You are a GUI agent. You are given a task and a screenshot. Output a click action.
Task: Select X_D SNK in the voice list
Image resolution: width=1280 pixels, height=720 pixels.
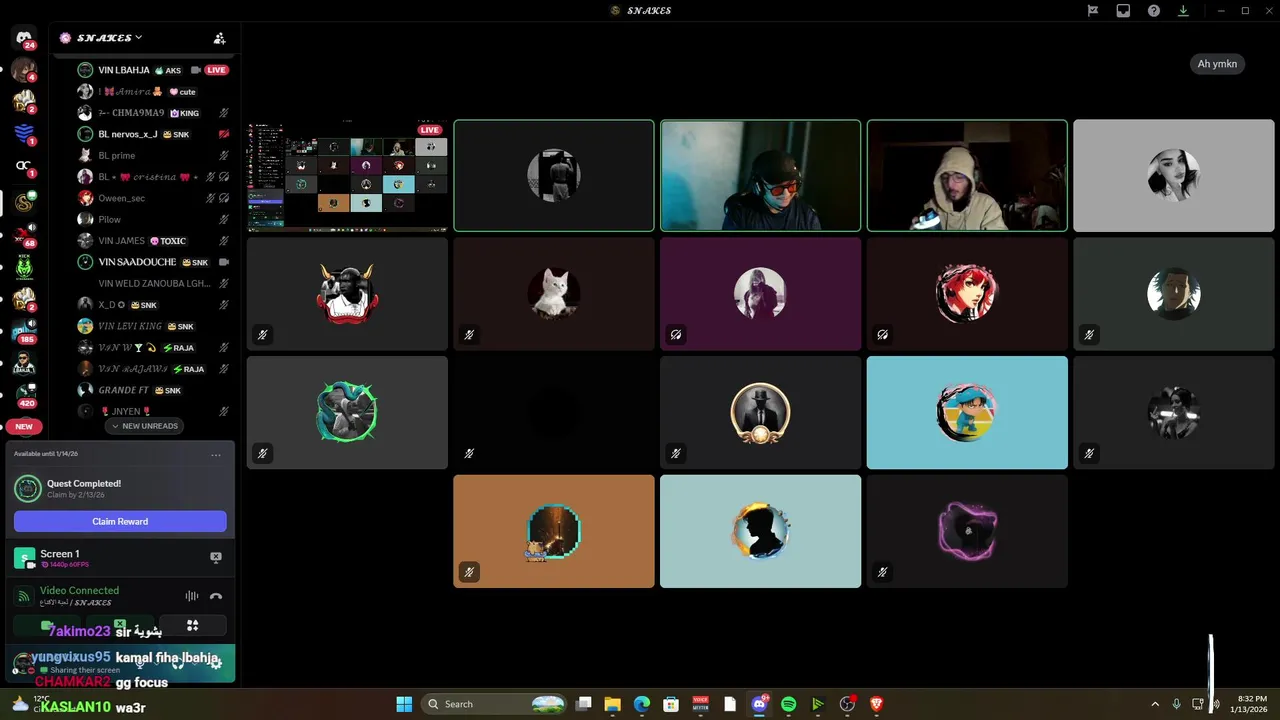point(155,305)
